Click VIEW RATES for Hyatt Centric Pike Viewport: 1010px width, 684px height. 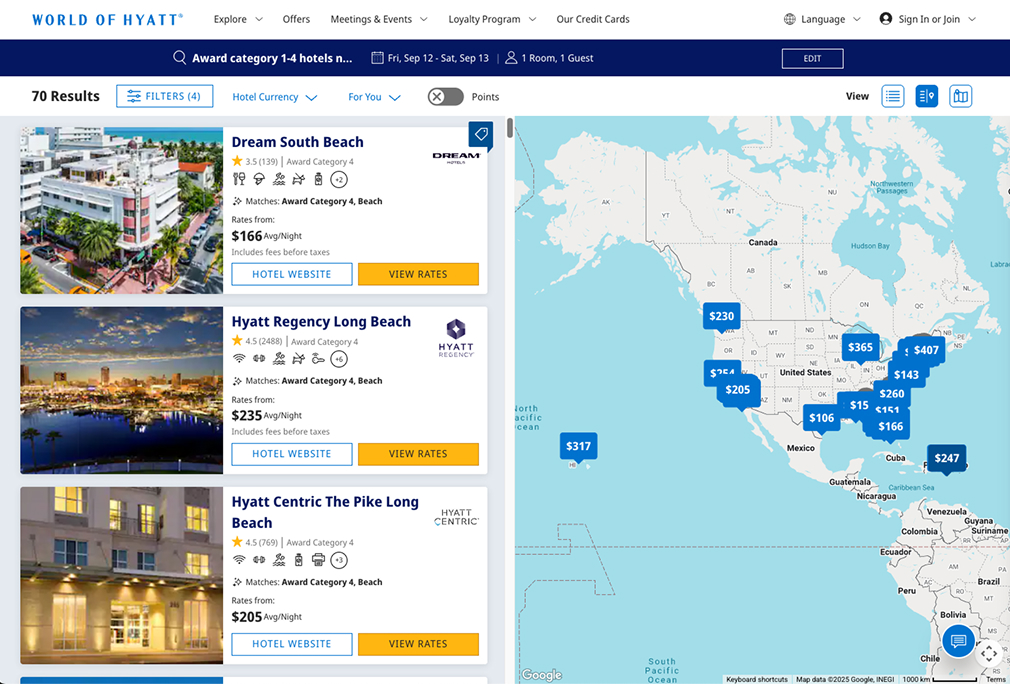point(418,643)
